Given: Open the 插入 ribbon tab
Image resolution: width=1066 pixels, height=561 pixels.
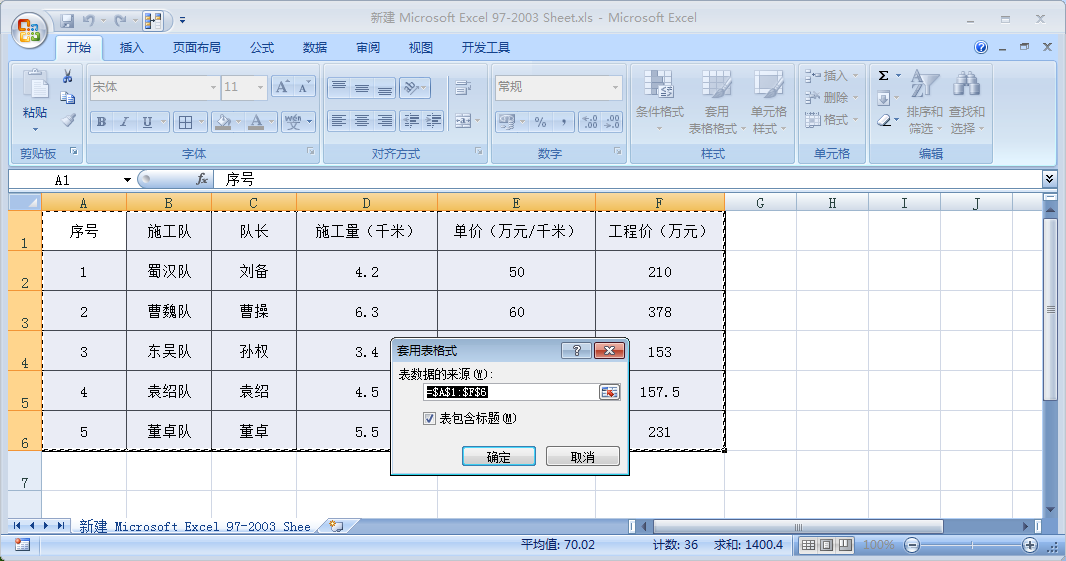Looking at the screenshot, I should (x=132, y=48).
